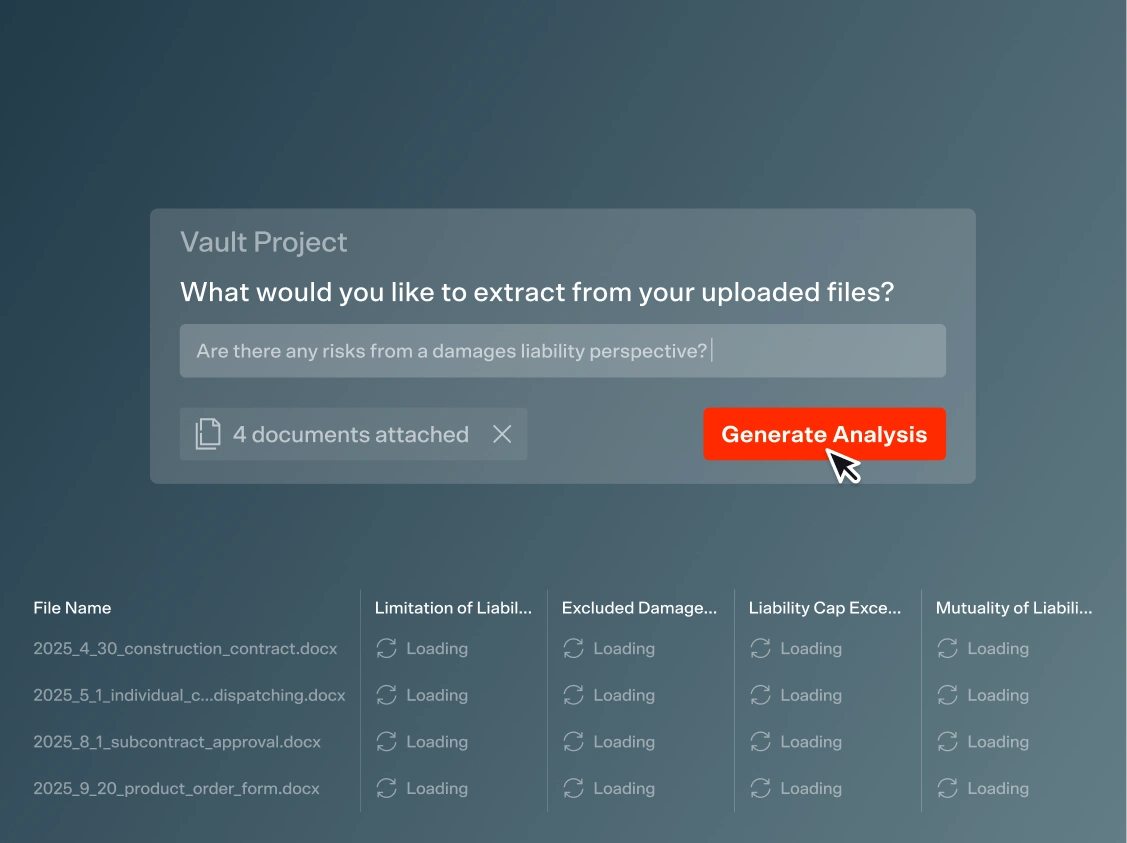Click loading spinner for subcontract_approval Liability Cap
1127x843 pixels.
pyautogui.click(x=760, y=742)
